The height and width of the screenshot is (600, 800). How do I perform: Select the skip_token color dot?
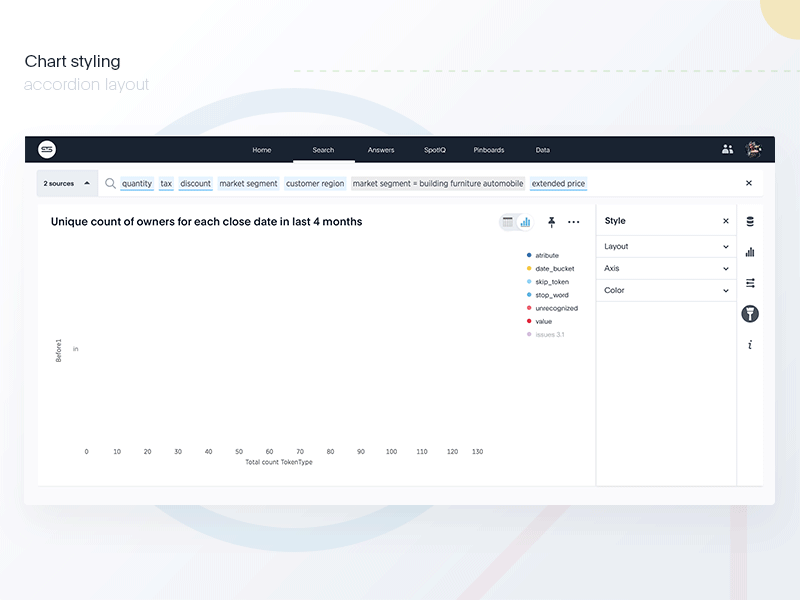(529, 281)
